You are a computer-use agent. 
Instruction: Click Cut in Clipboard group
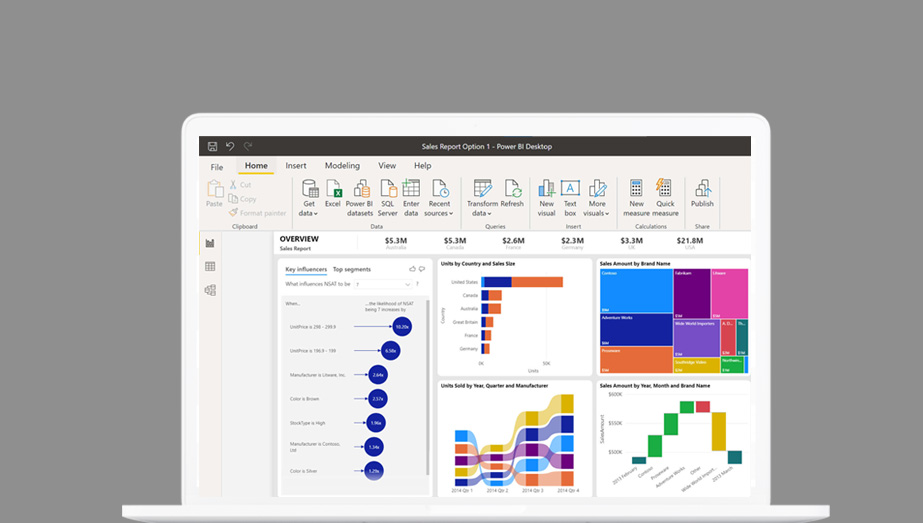pyautogui.click(x=240, y=184)
